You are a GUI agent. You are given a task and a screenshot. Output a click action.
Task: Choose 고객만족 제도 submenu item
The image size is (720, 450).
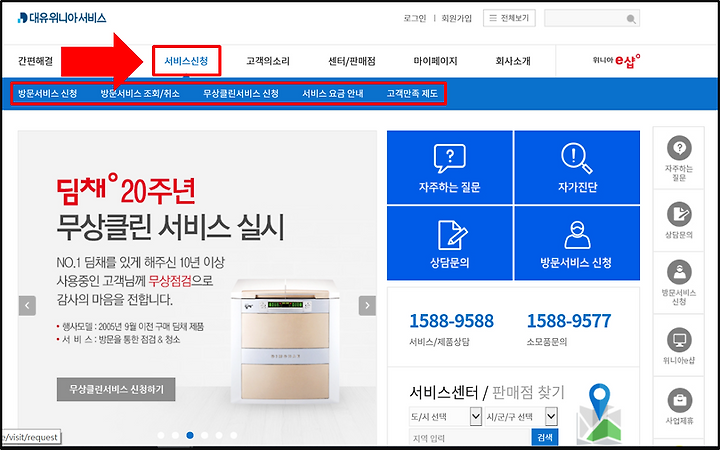412,94
